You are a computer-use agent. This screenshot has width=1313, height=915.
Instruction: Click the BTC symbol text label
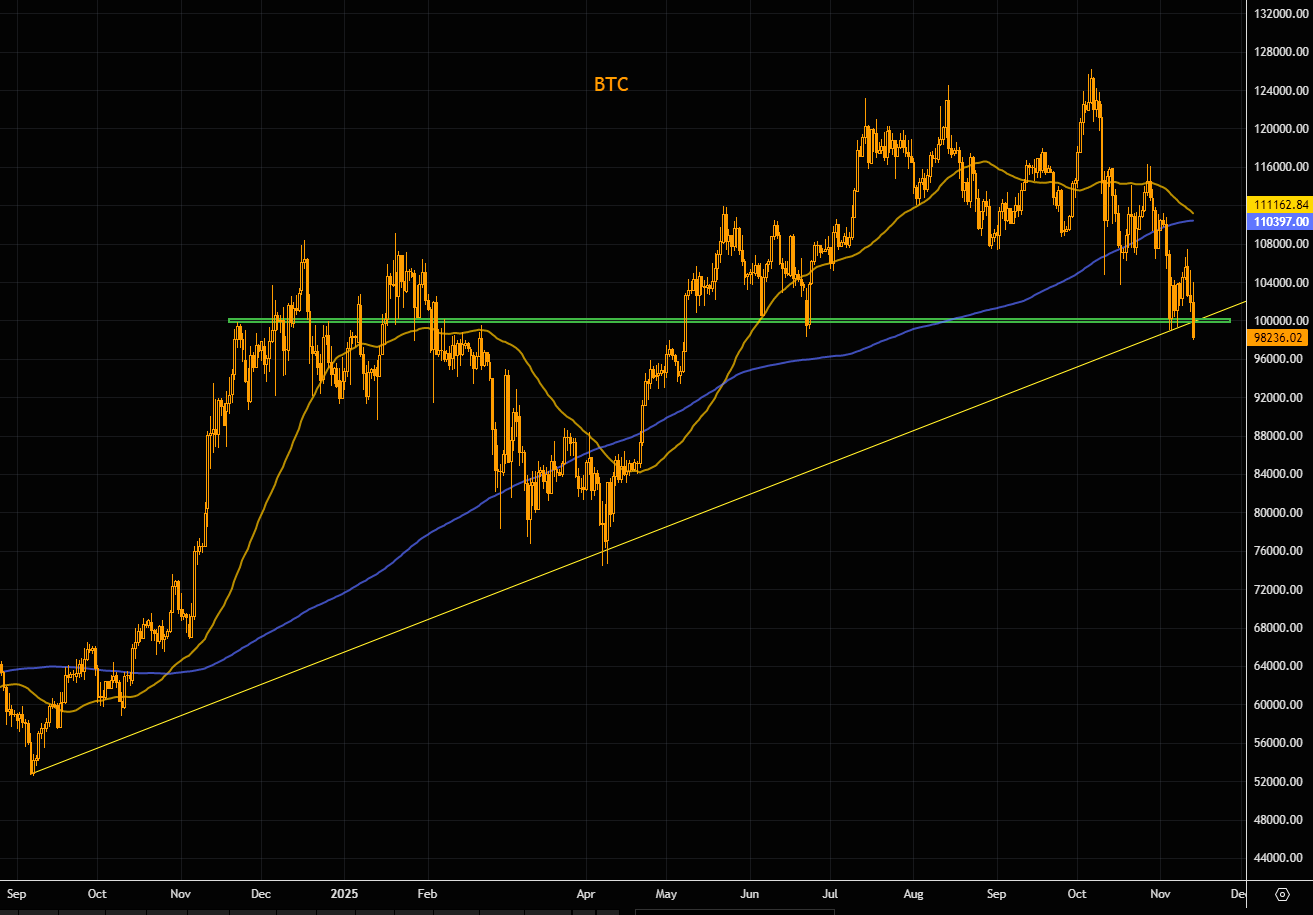[x=611, y=85]
